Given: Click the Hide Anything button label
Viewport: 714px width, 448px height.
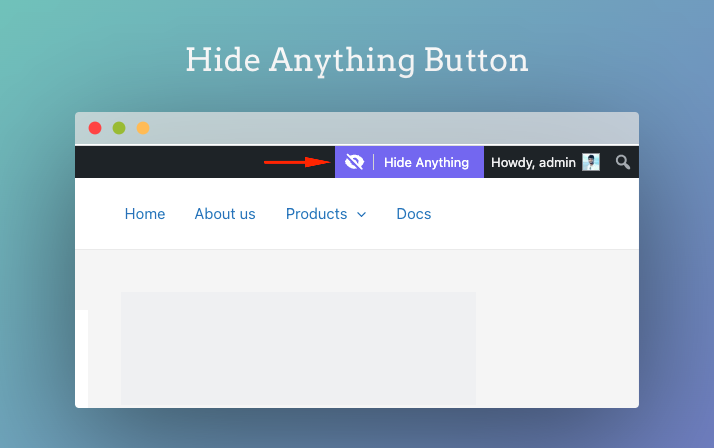Looking at the screenshot, I should pos(426,163).
